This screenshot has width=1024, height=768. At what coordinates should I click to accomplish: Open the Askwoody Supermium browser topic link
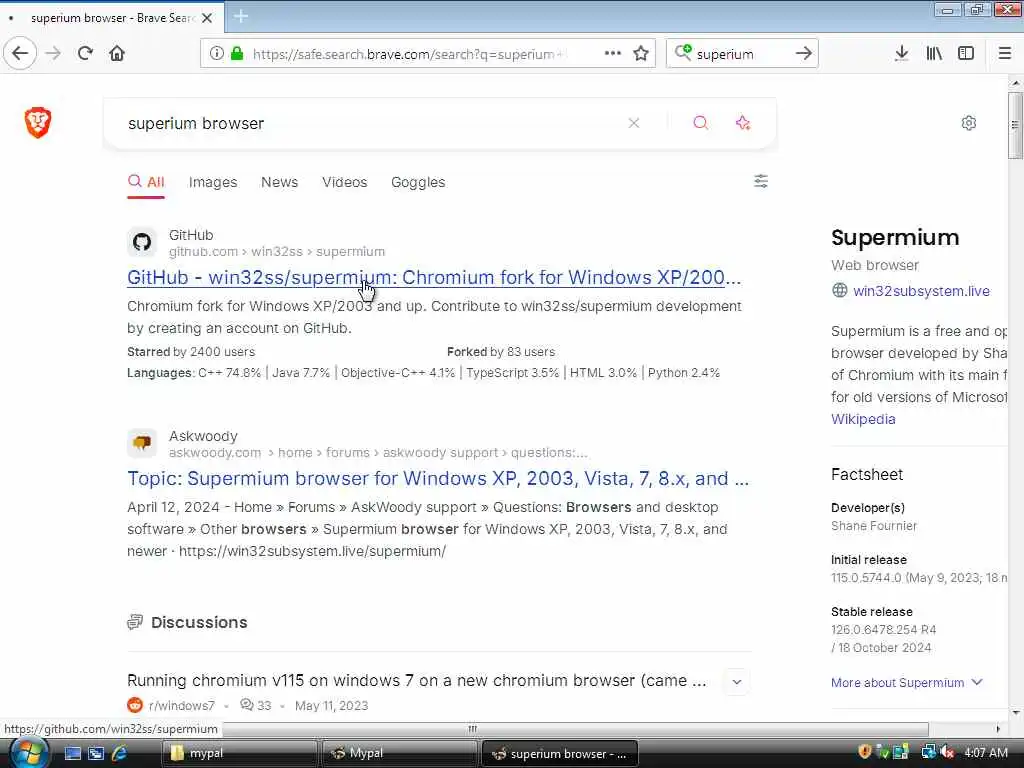pos(438,479)
